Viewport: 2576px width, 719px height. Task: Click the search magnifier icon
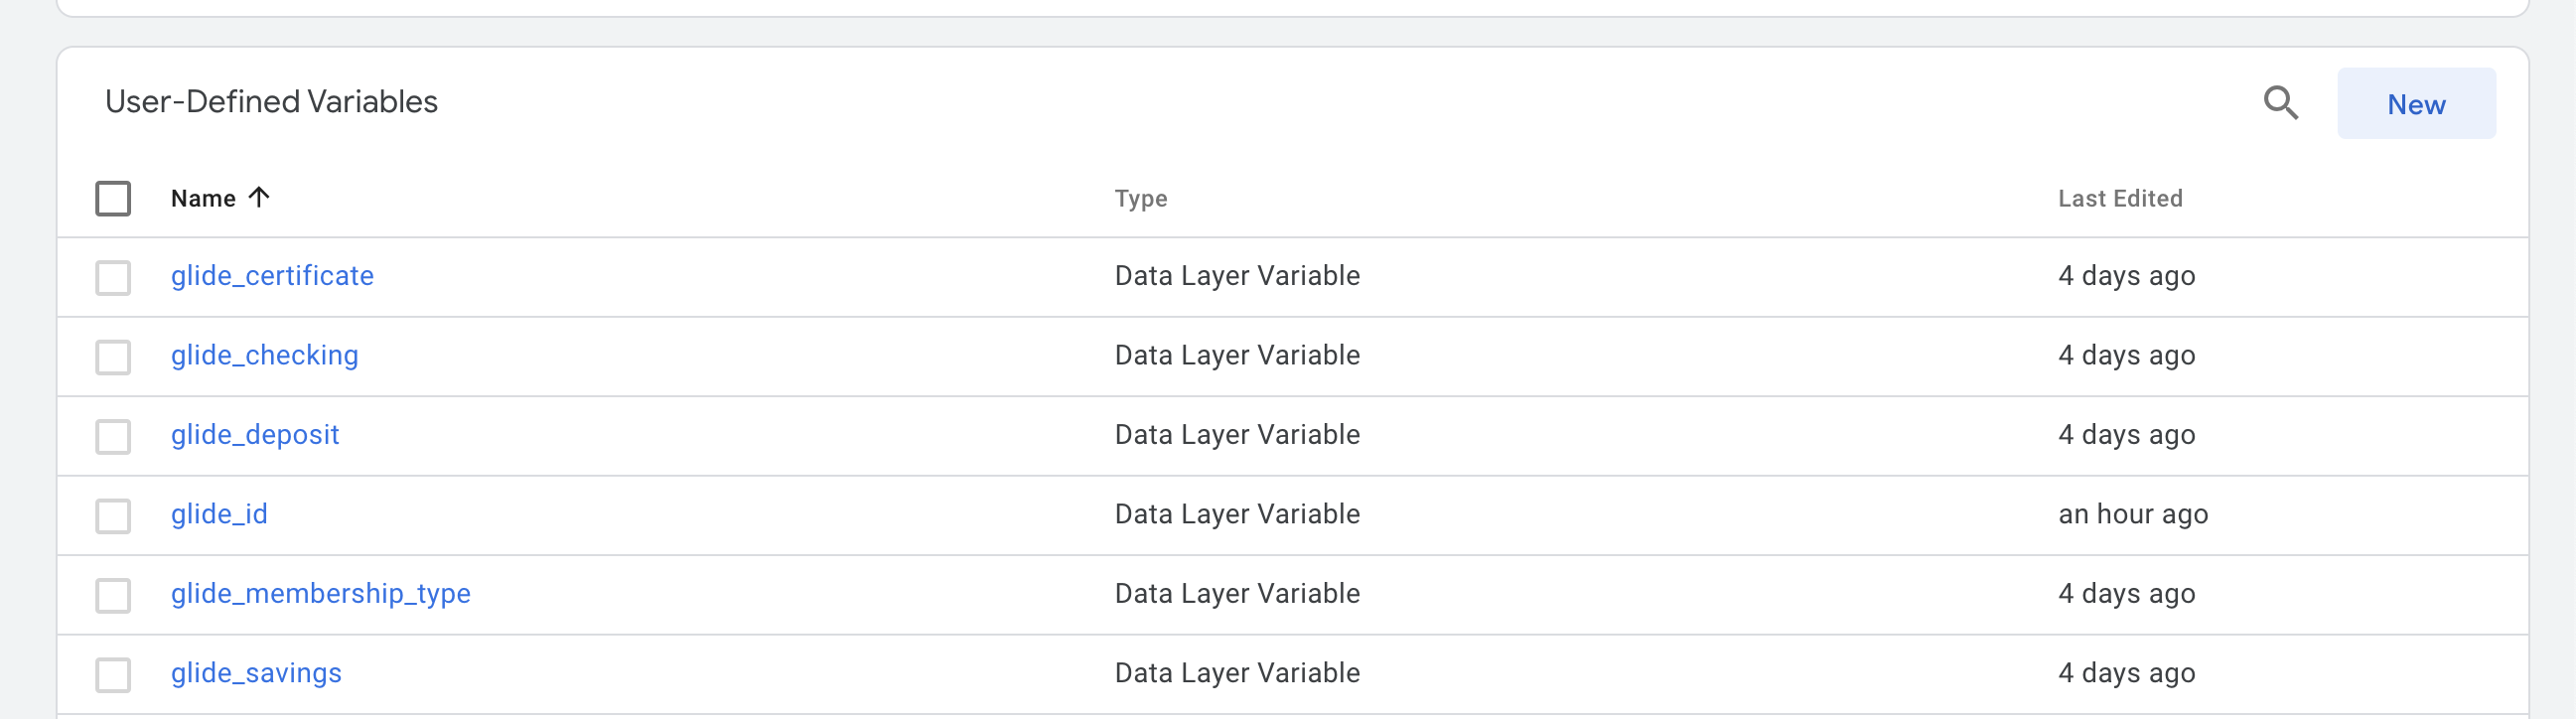pyautogui.click(x=2280, y=103)
